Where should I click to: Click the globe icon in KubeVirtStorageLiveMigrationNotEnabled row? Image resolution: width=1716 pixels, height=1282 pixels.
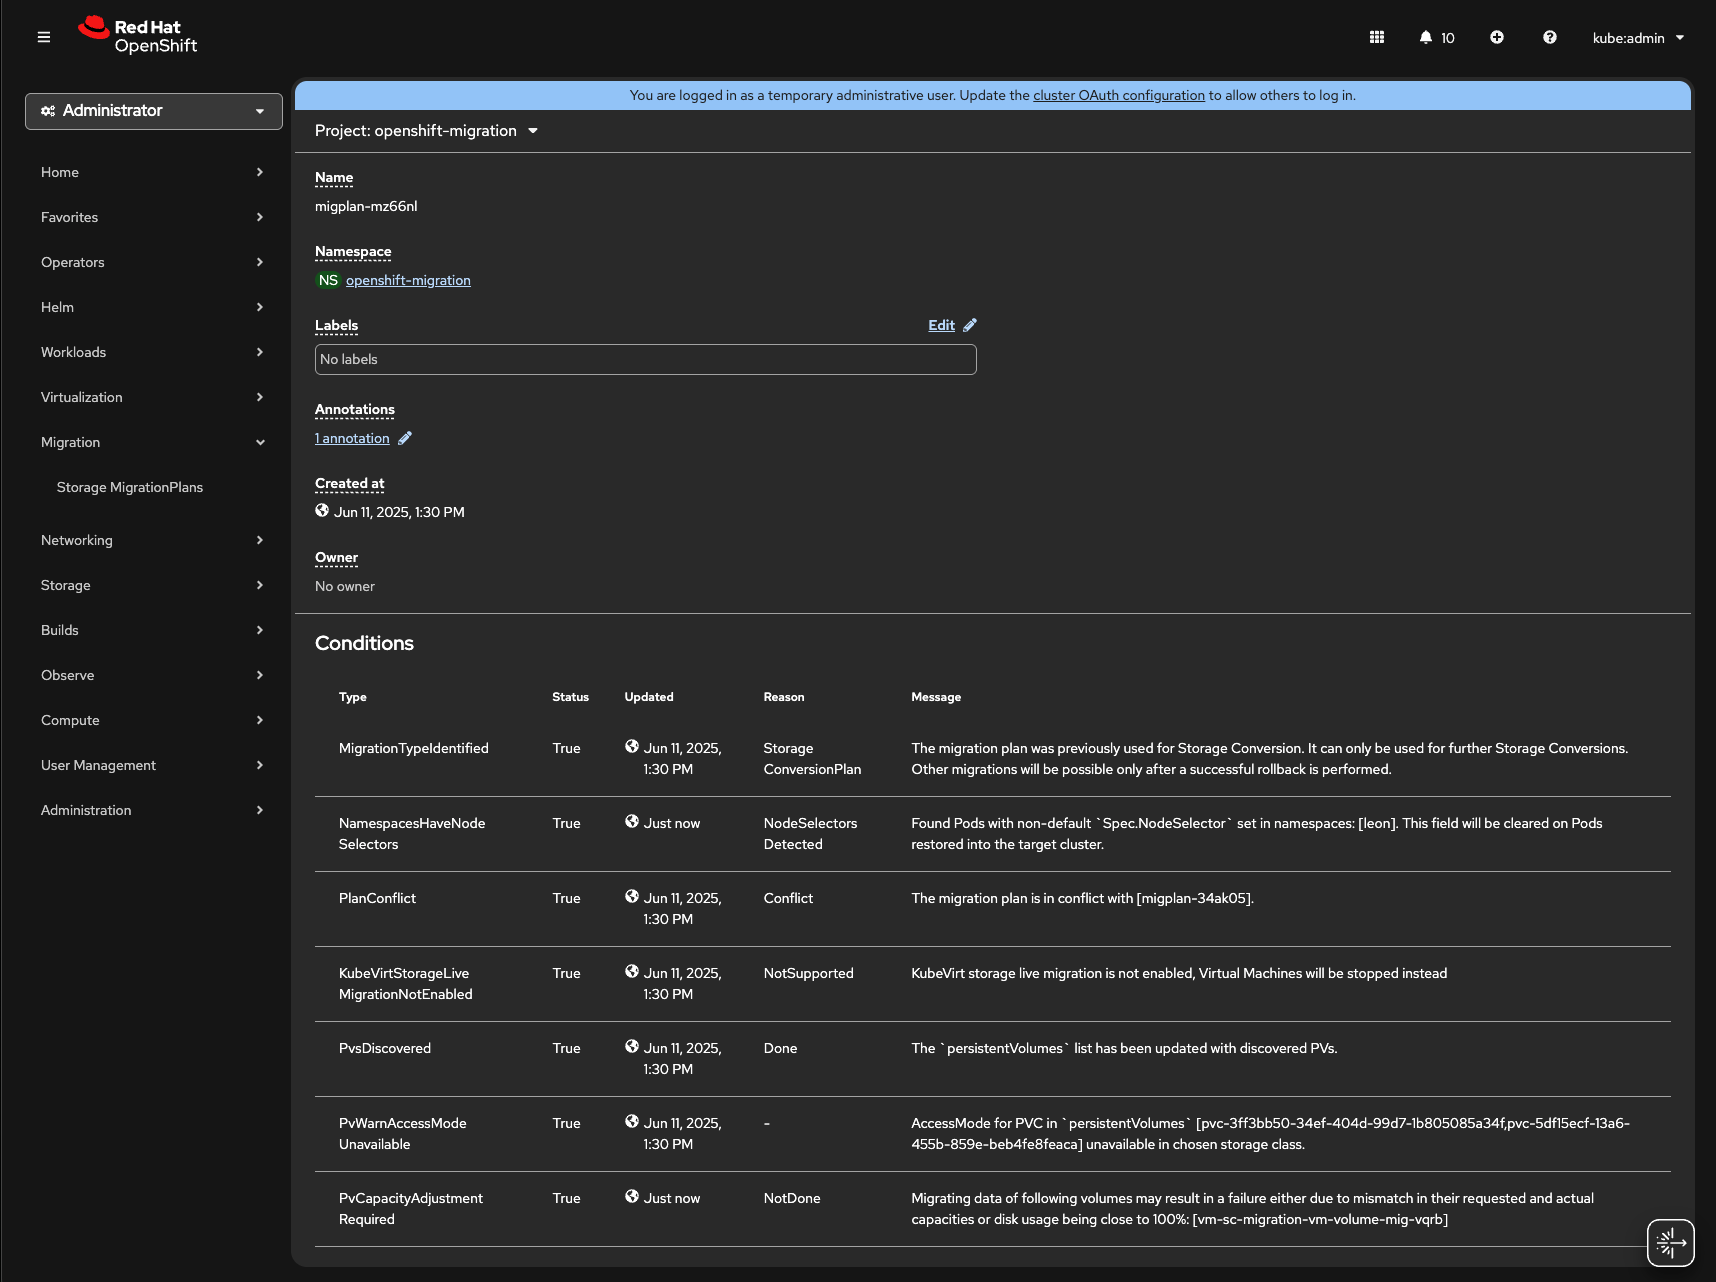pyautogui.click(x=632, y=971)
